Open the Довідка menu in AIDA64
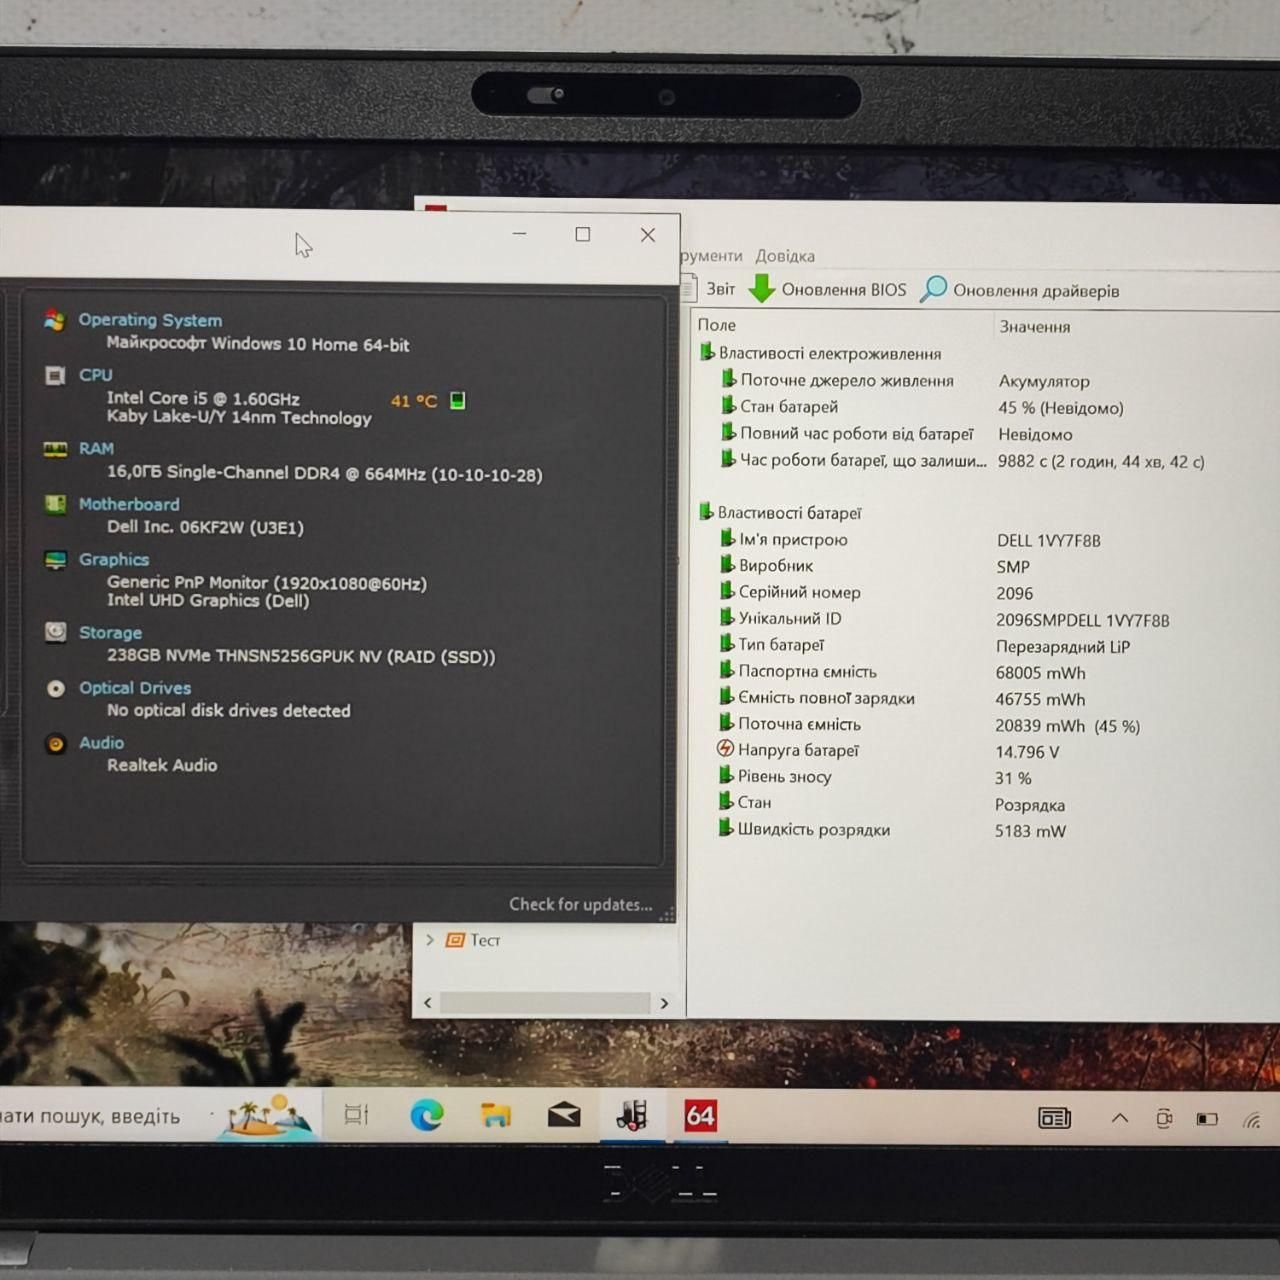This screenshot has height=1280, width=1280. [x=785, y=256]
